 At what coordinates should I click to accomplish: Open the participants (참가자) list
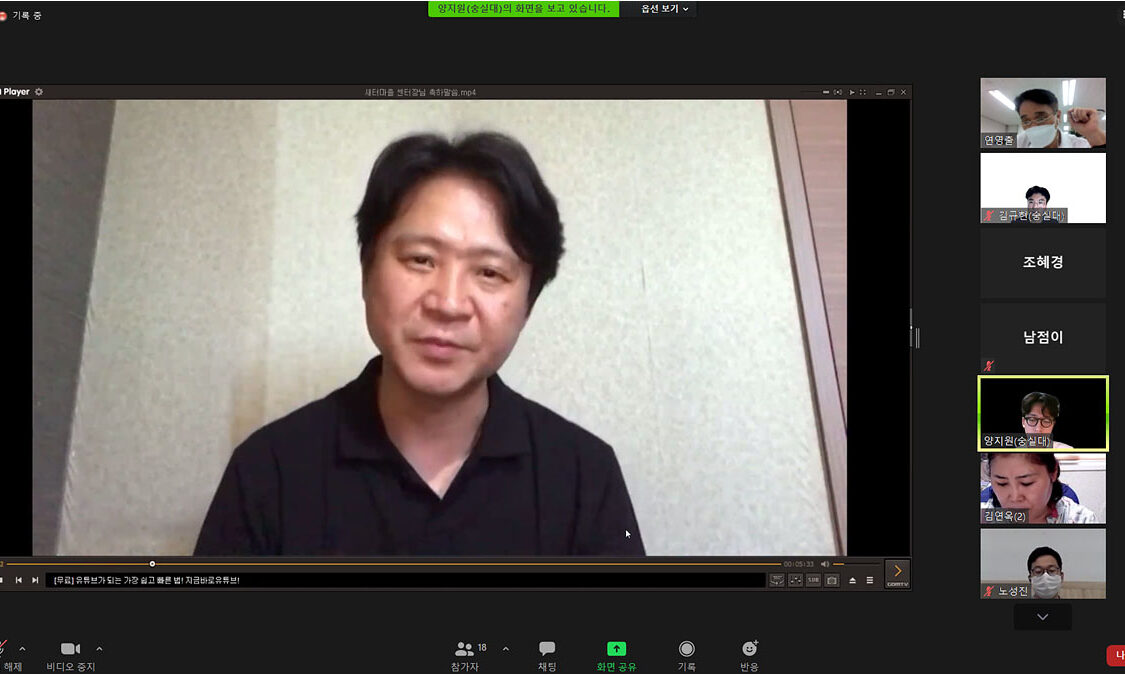click(466, 655)
